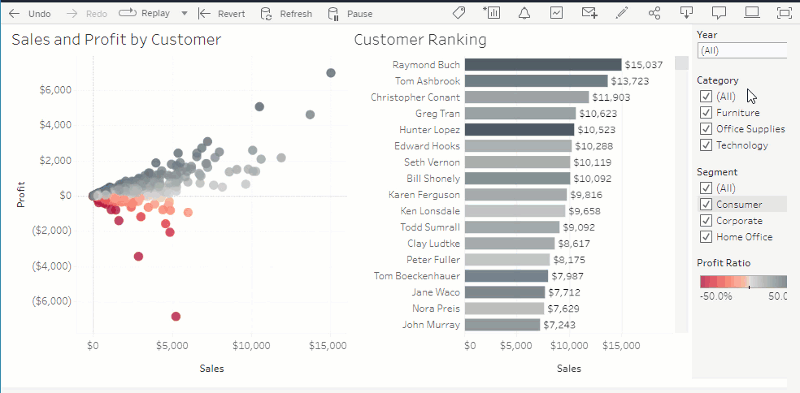Click the edit pencil icon

[x=621, y=13]
